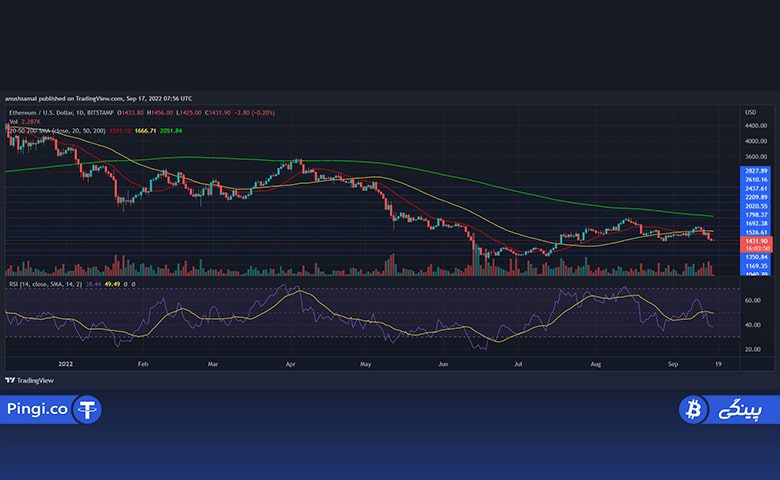Select the Vol indicator legend entry
This screenshot has height=480, width=780.
coord(25,122)
